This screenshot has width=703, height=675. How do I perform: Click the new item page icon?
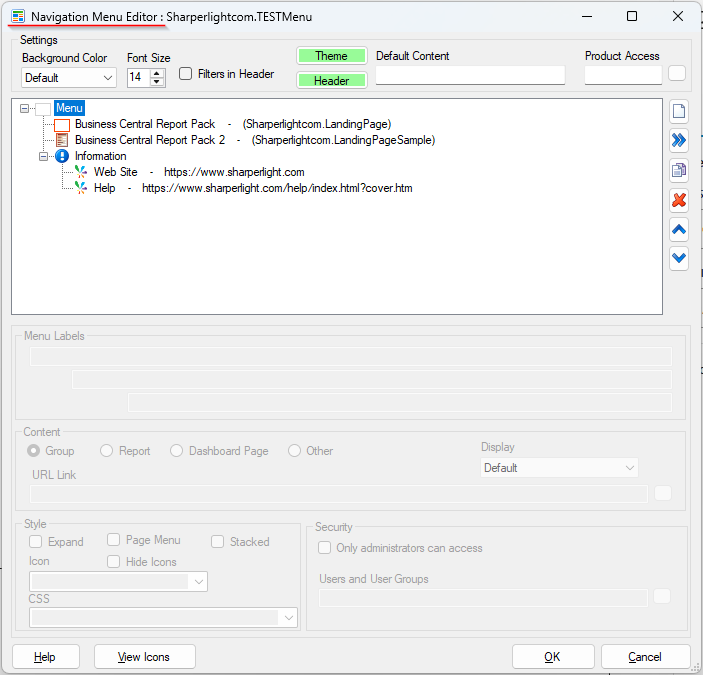(x=679, y=111)
